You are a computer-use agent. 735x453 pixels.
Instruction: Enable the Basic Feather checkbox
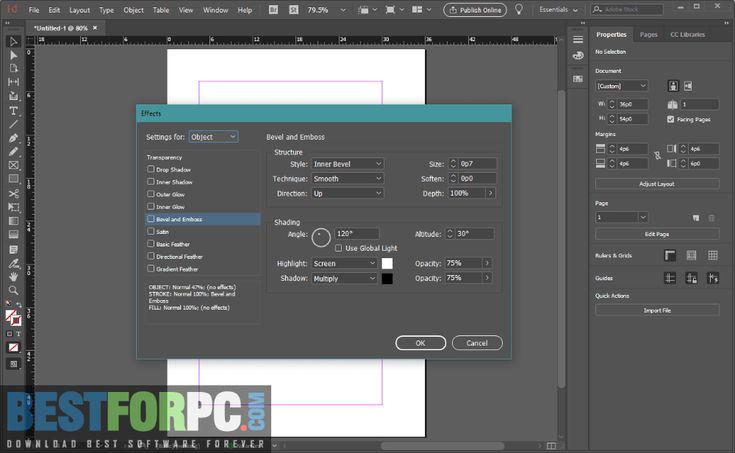click(x=150, y=243)
